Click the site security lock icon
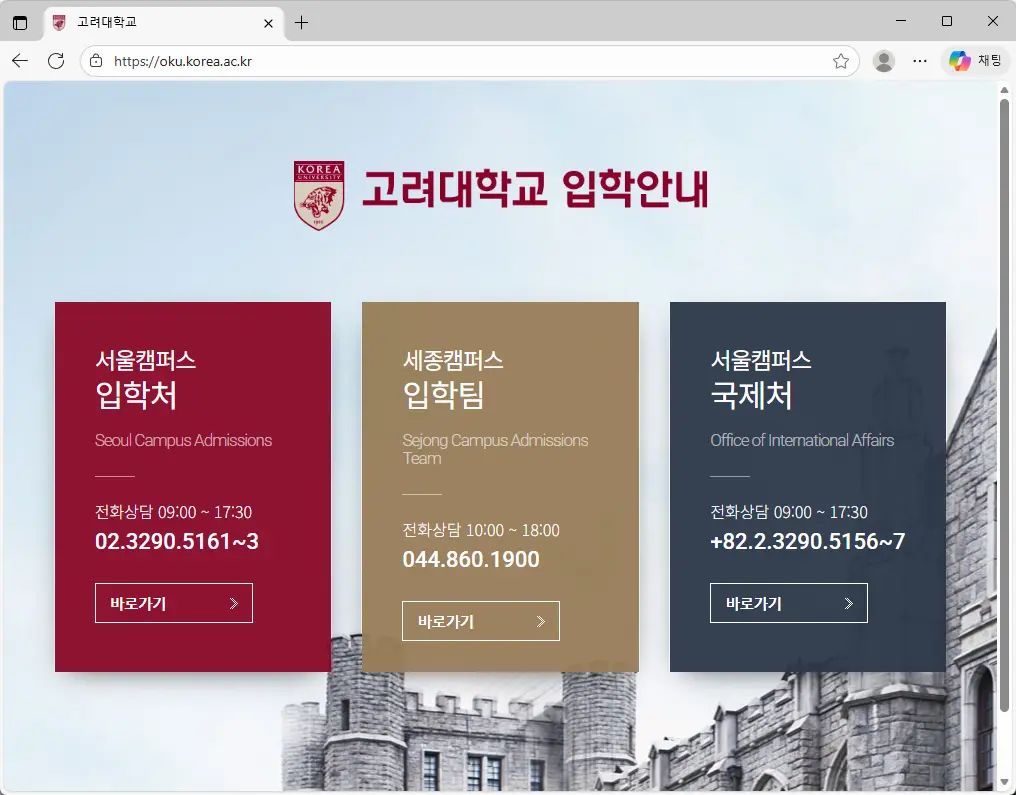The width and height of the screenshot is (1016, 795). click(95, 60)
